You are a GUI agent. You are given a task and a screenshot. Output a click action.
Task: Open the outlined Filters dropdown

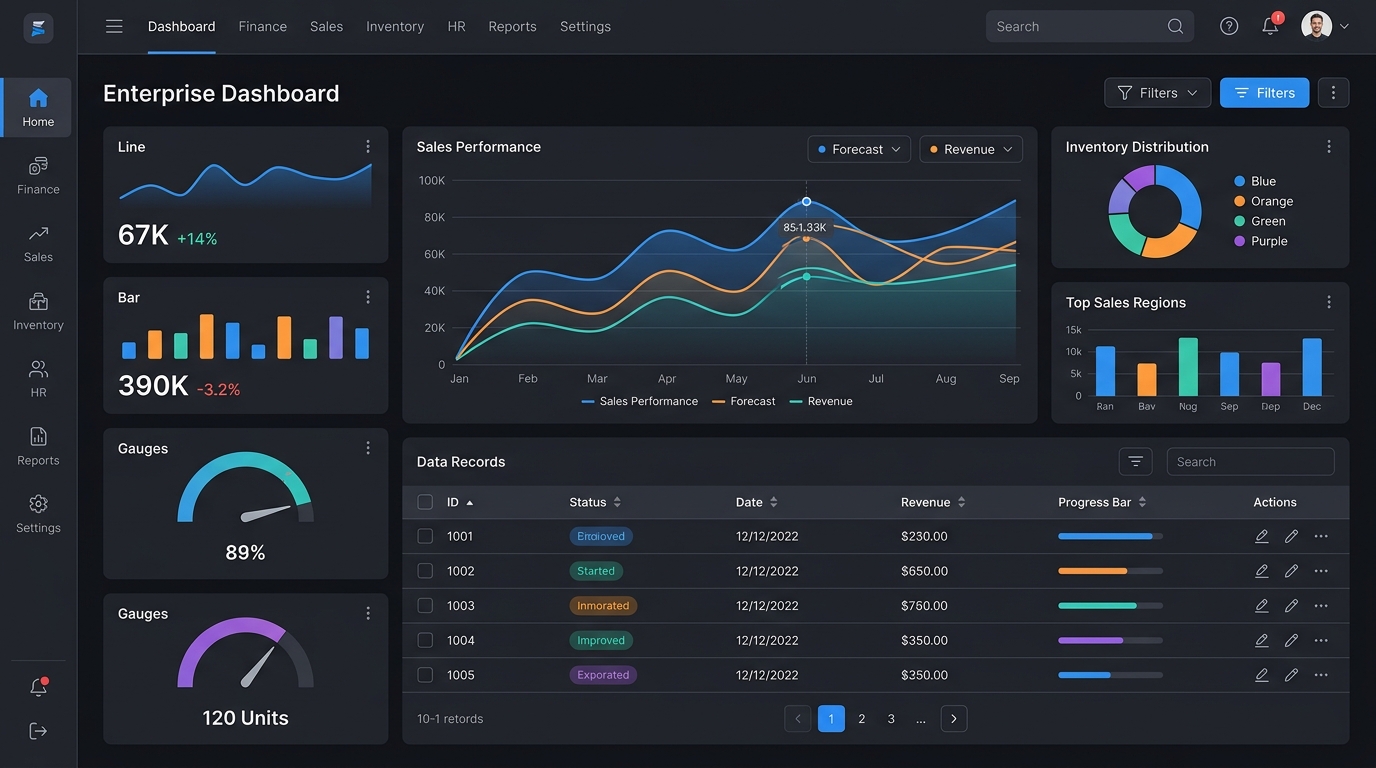click(1157, 93)
